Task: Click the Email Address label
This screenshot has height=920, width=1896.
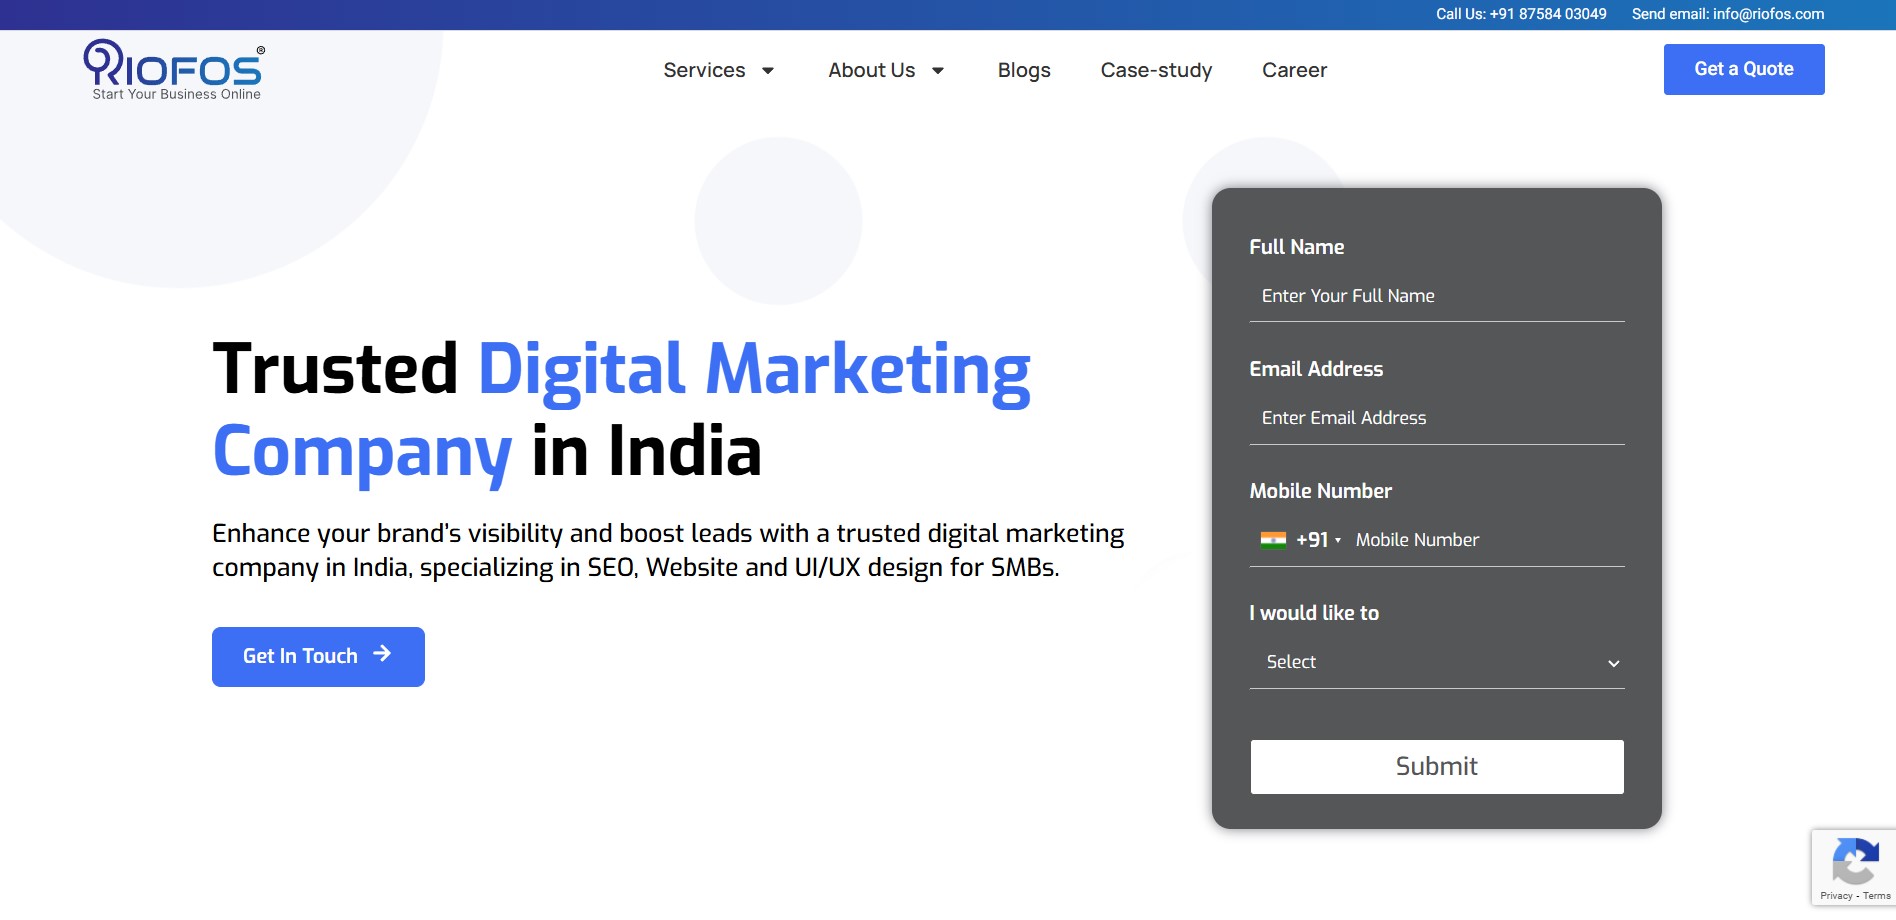Action: coord(1316,369)
